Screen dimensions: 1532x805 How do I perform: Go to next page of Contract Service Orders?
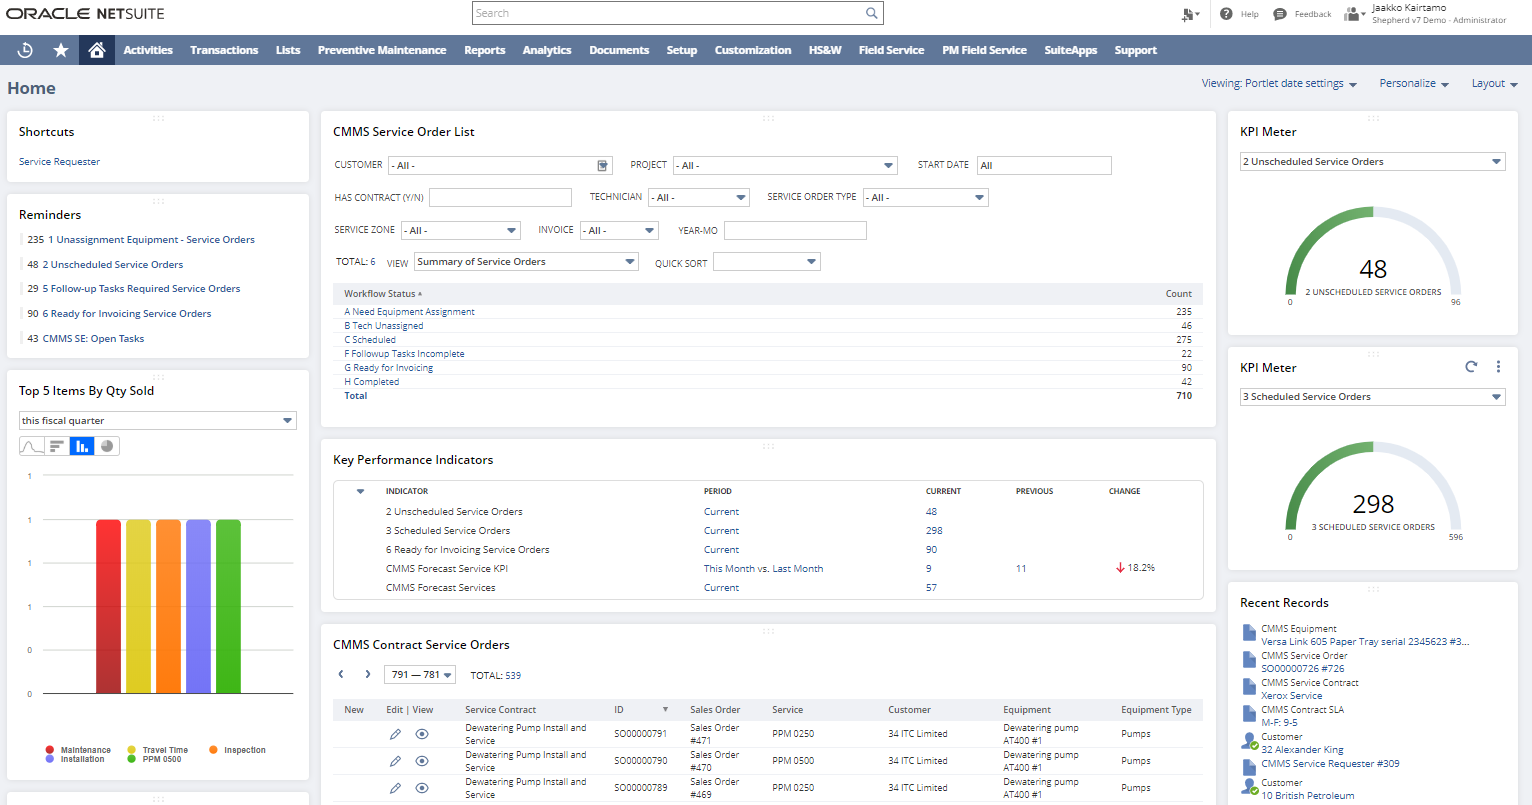point(368,675)
